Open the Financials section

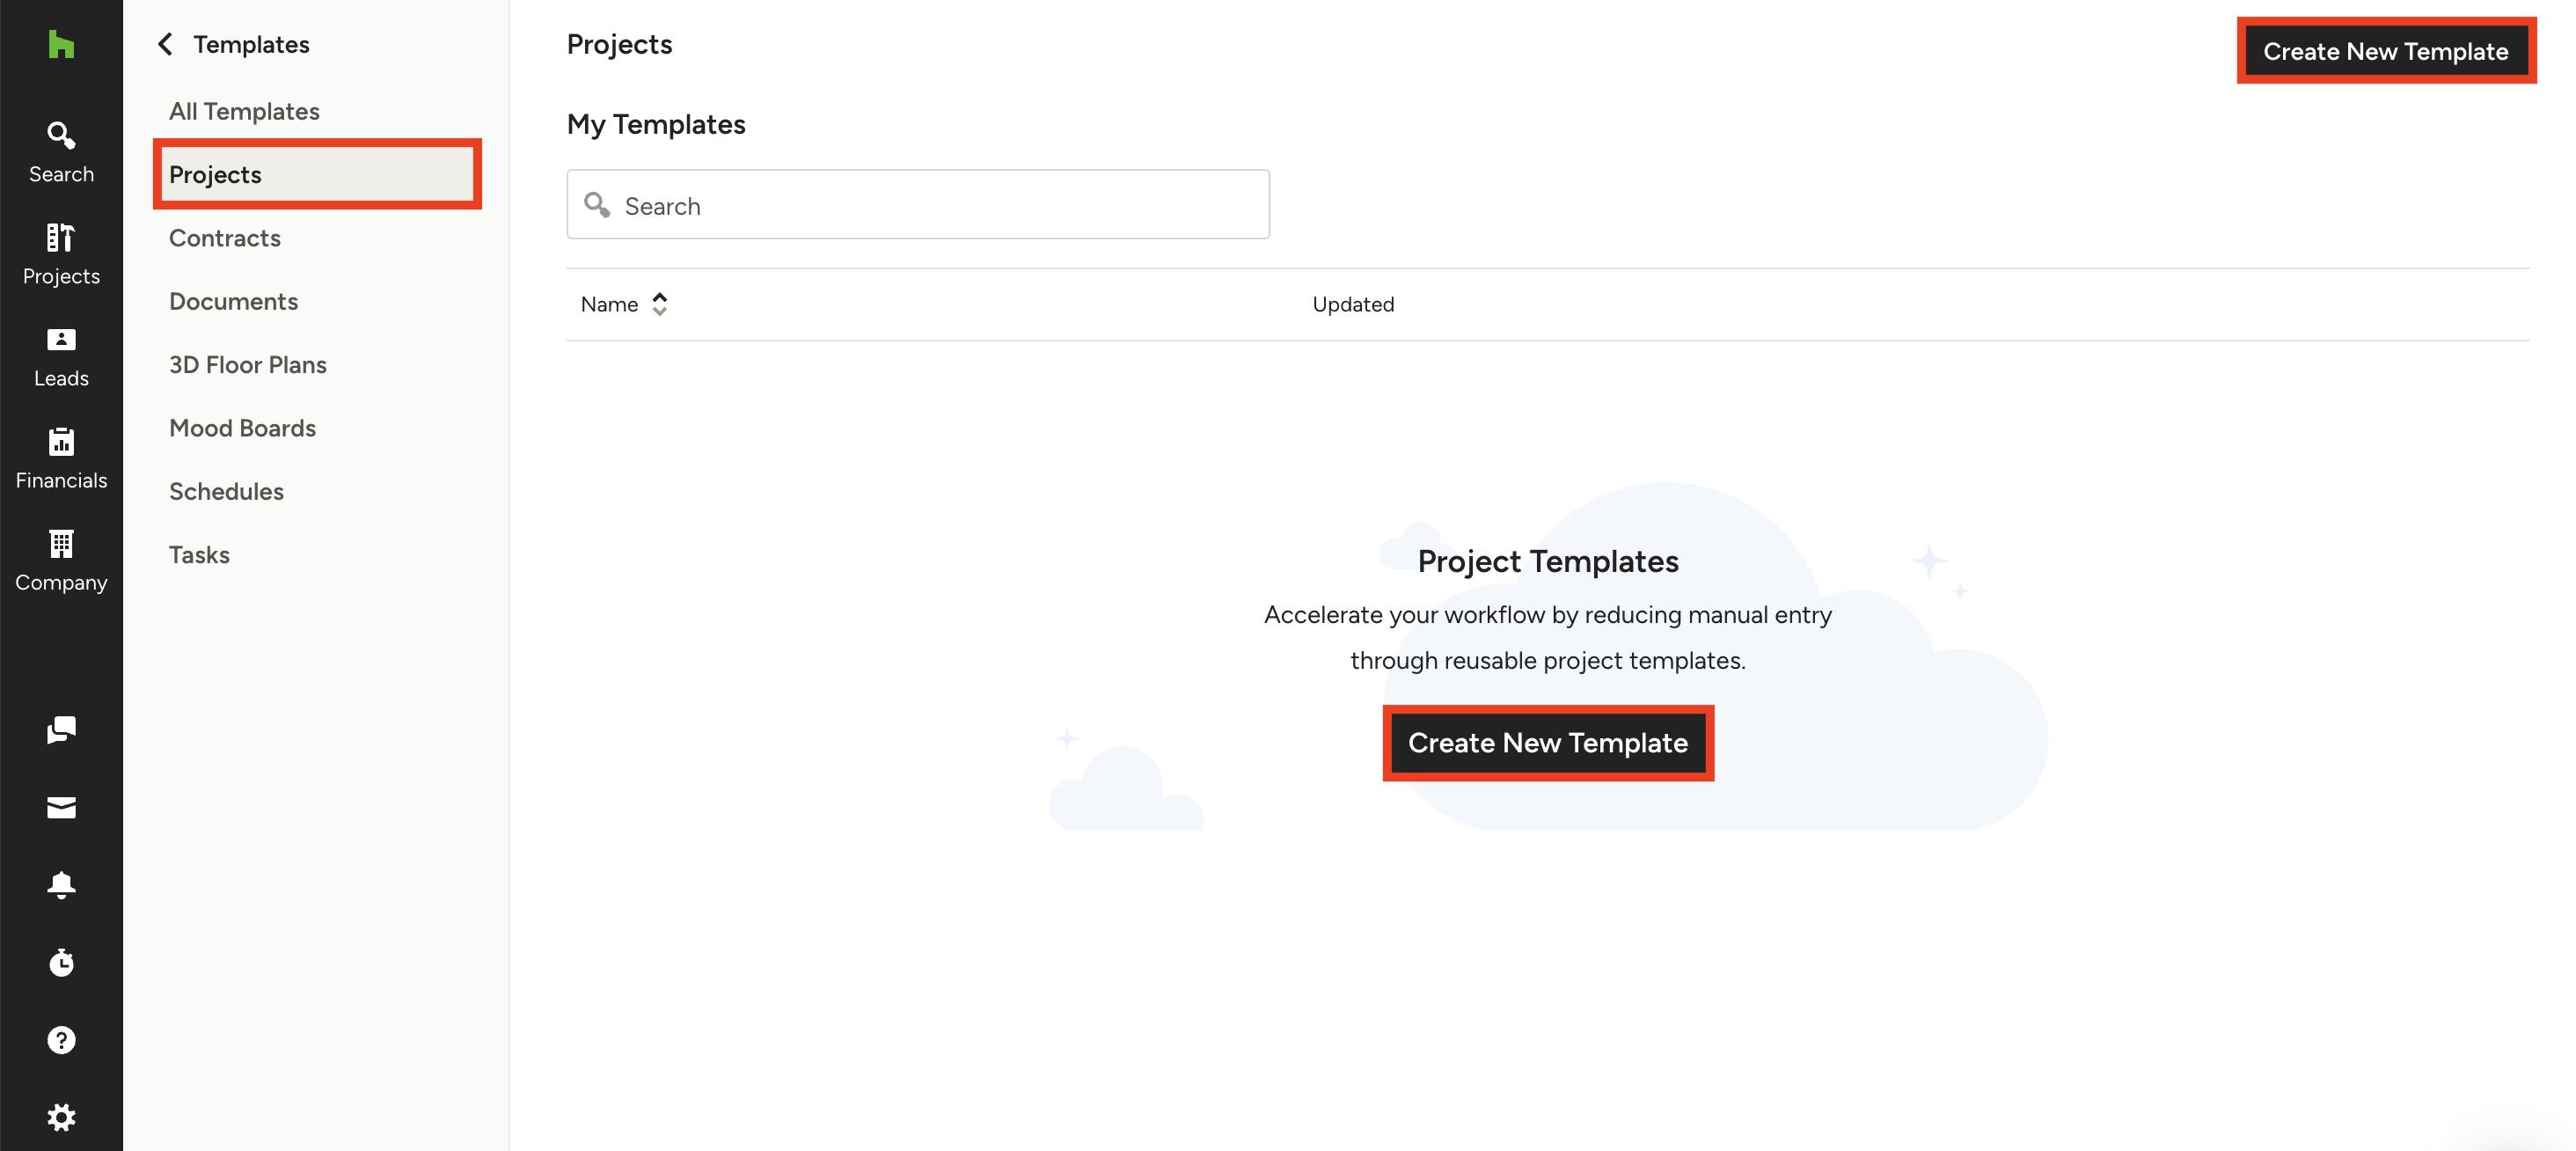61,455
